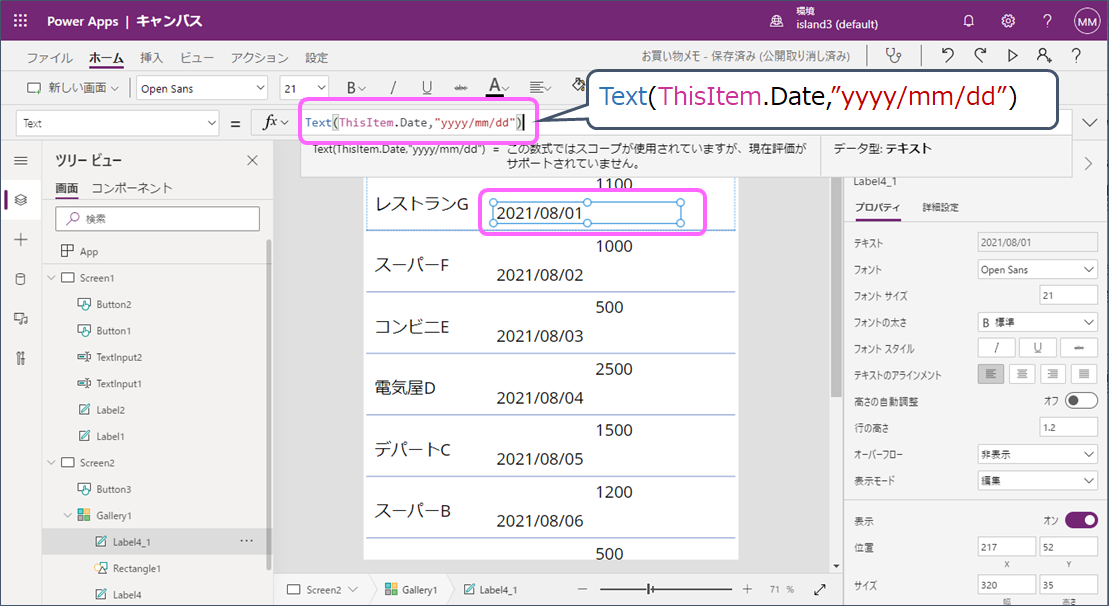This screenshot has width=1109, height=606.
Task: Run the app checker stethoscope icon
Action: pyautogui.click(x=893, y=56)
